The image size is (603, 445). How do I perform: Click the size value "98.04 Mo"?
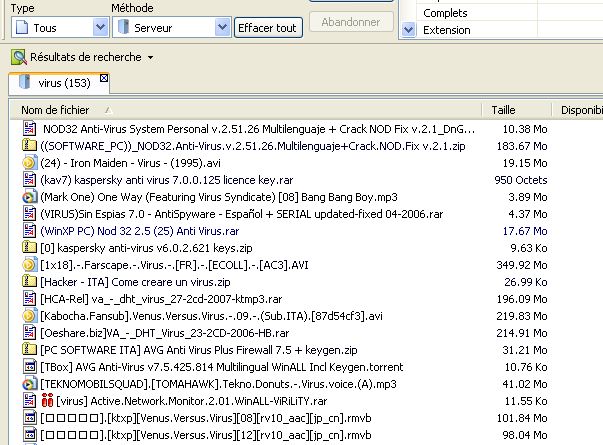[x=525, y=435]
